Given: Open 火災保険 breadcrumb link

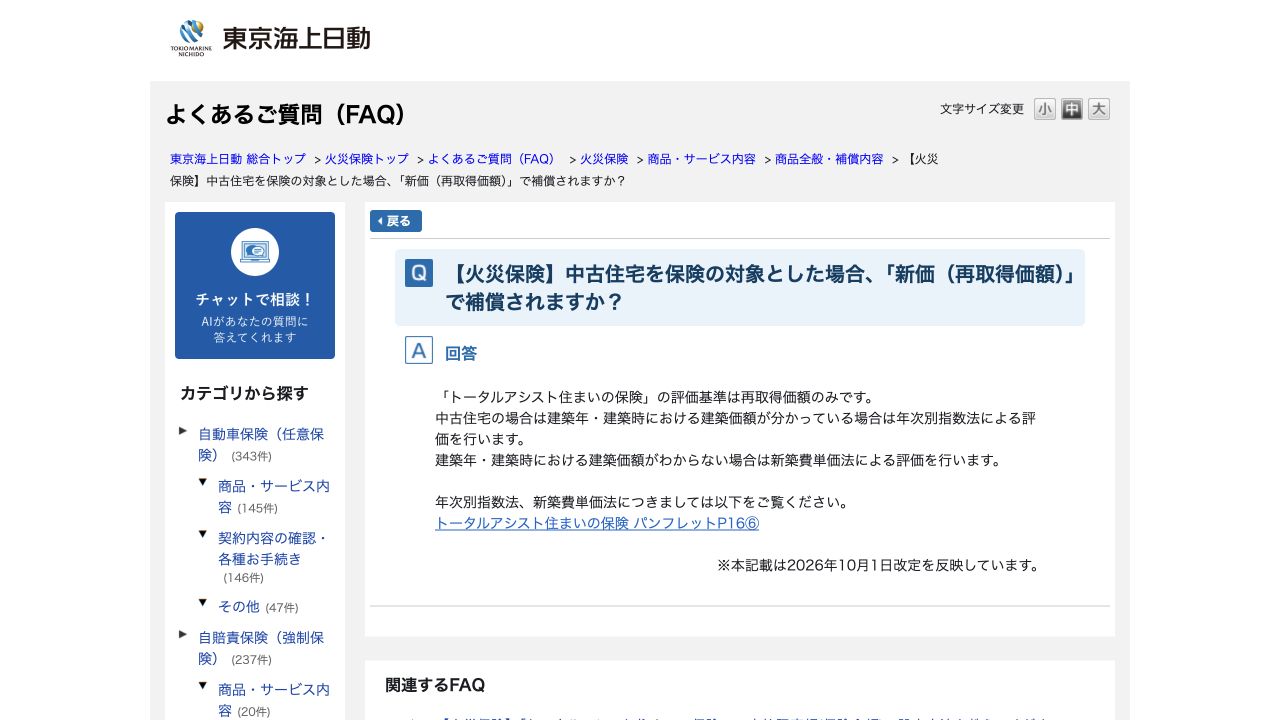Looking at the screenshot, I should 604,159.
